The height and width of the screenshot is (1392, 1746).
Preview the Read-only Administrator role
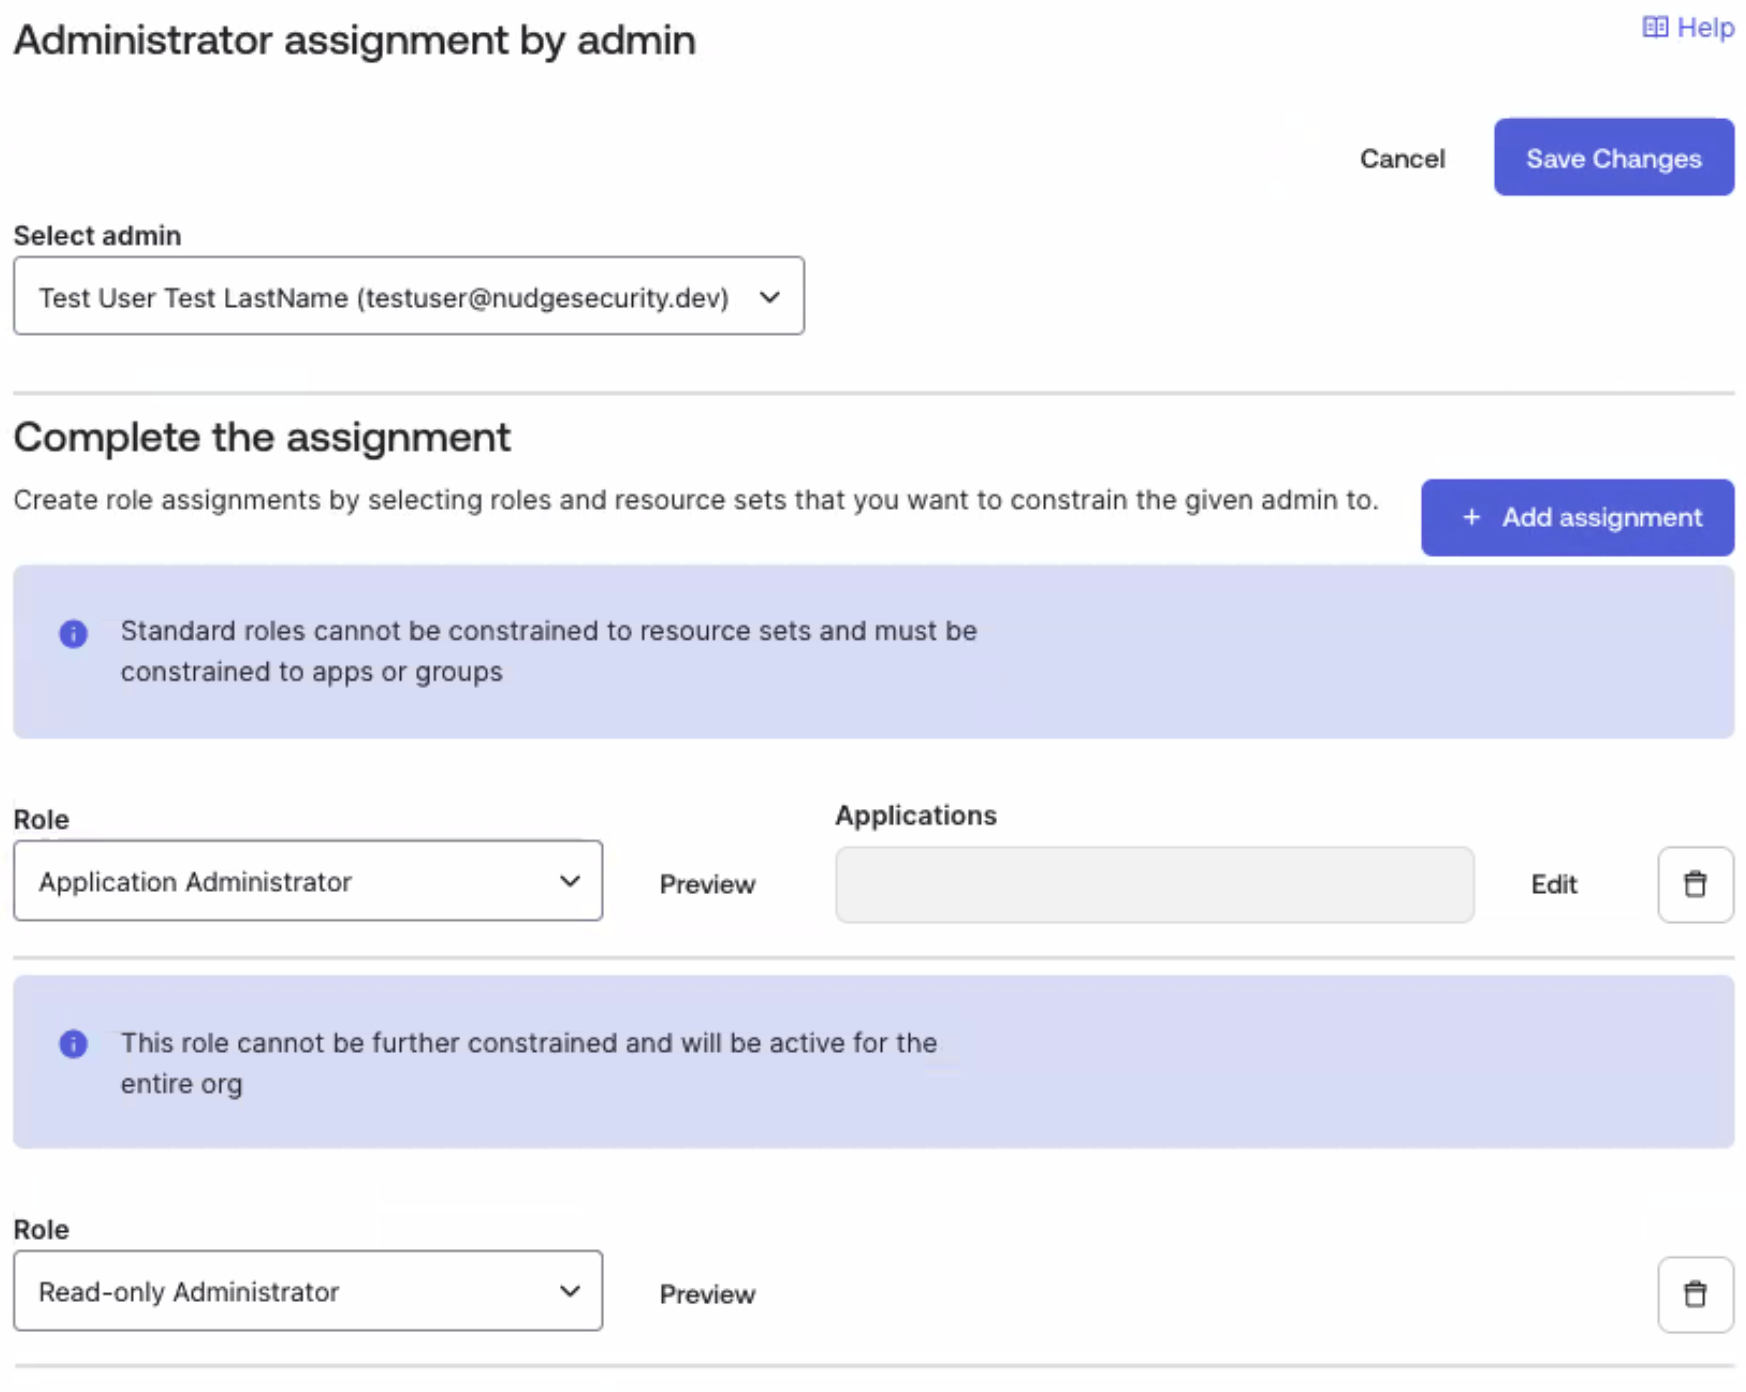pos(707,1294)
